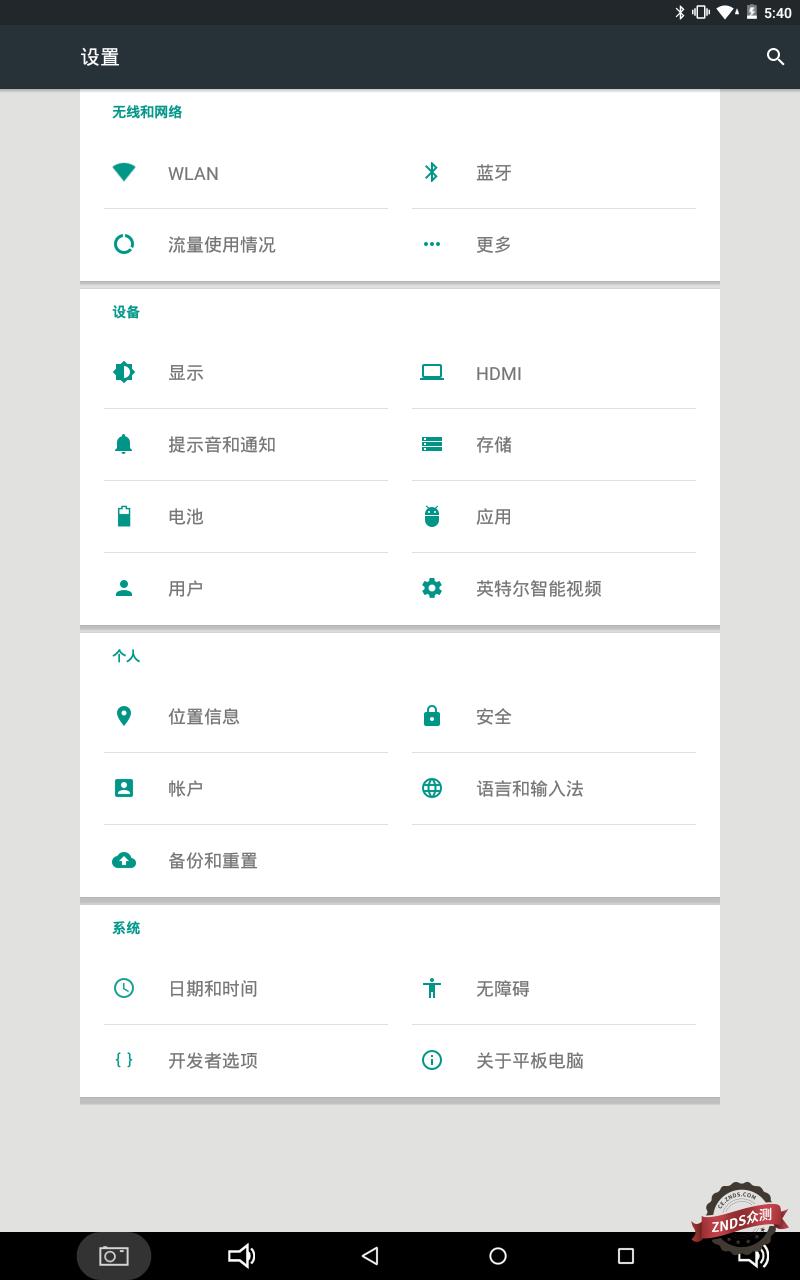This screenshot has width=800, height=1280.
Task: Select the lock icon next to 安全
Action: coord(431,716)
